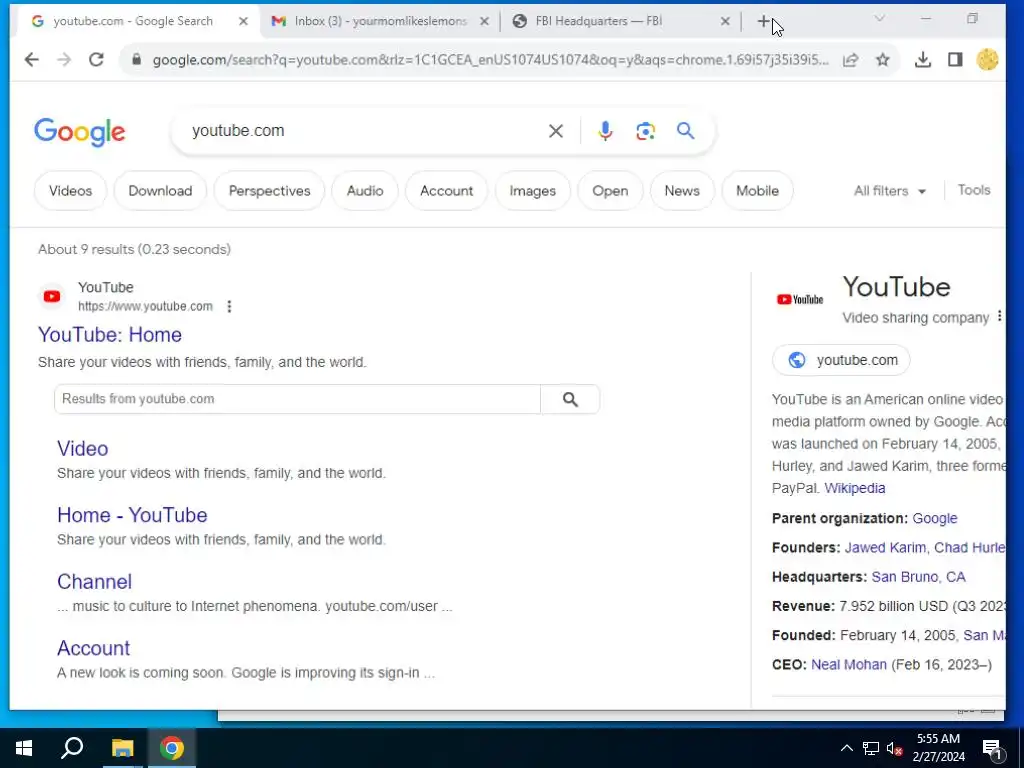Show hidden system tray icons
Viewport: 1024px width, 768px height.
[x=846, y=748]
